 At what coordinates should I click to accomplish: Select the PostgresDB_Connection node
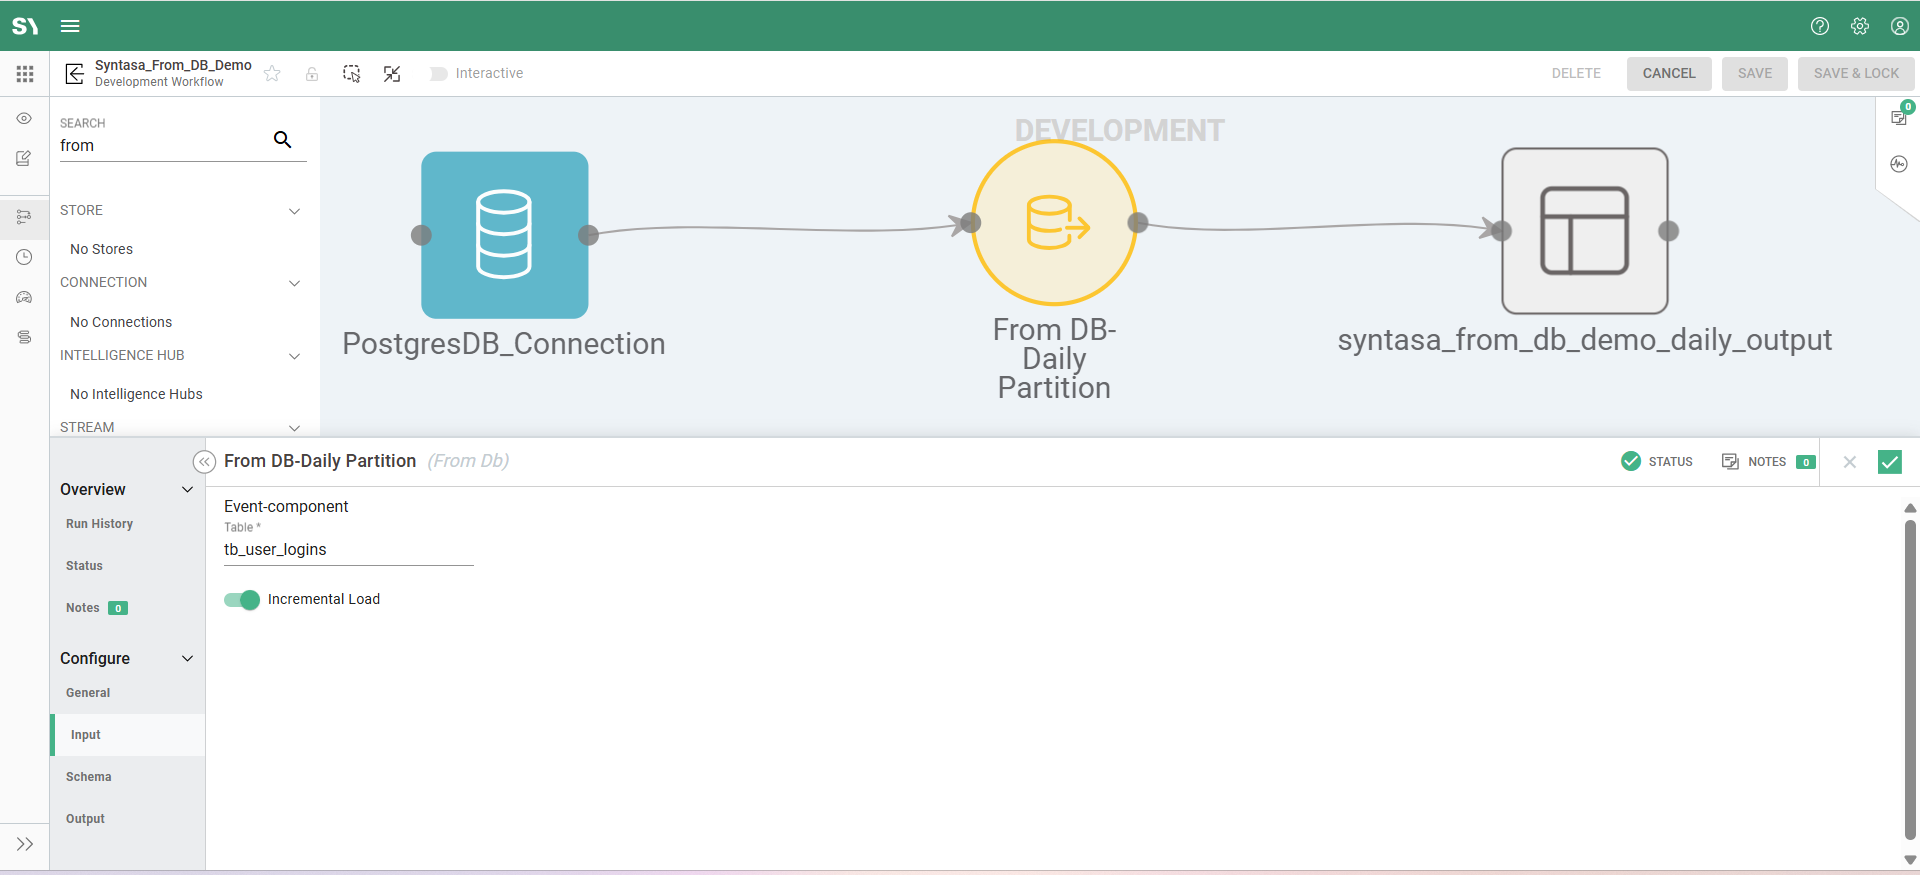pyautogui.click(x=504, y=235)
